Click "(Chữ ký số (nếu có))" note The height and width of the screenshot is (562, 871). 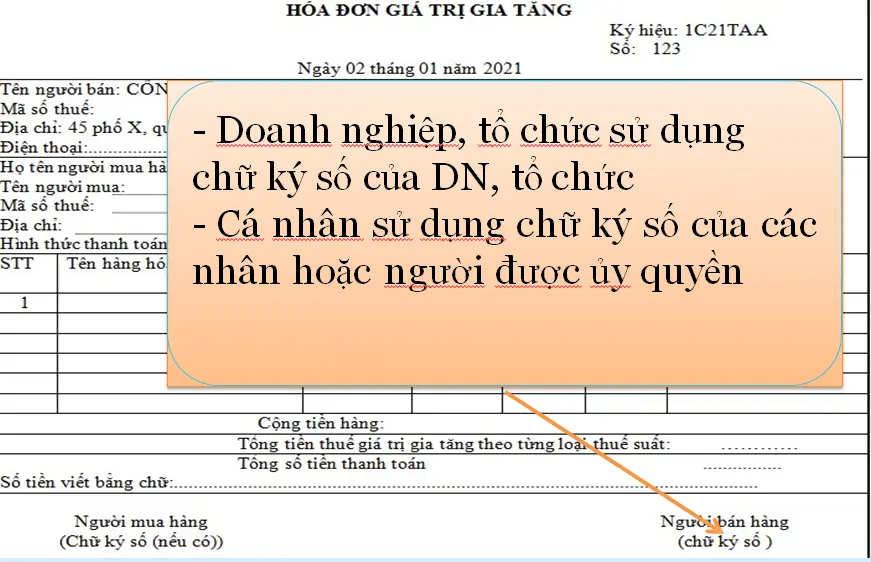coord(141,541)
